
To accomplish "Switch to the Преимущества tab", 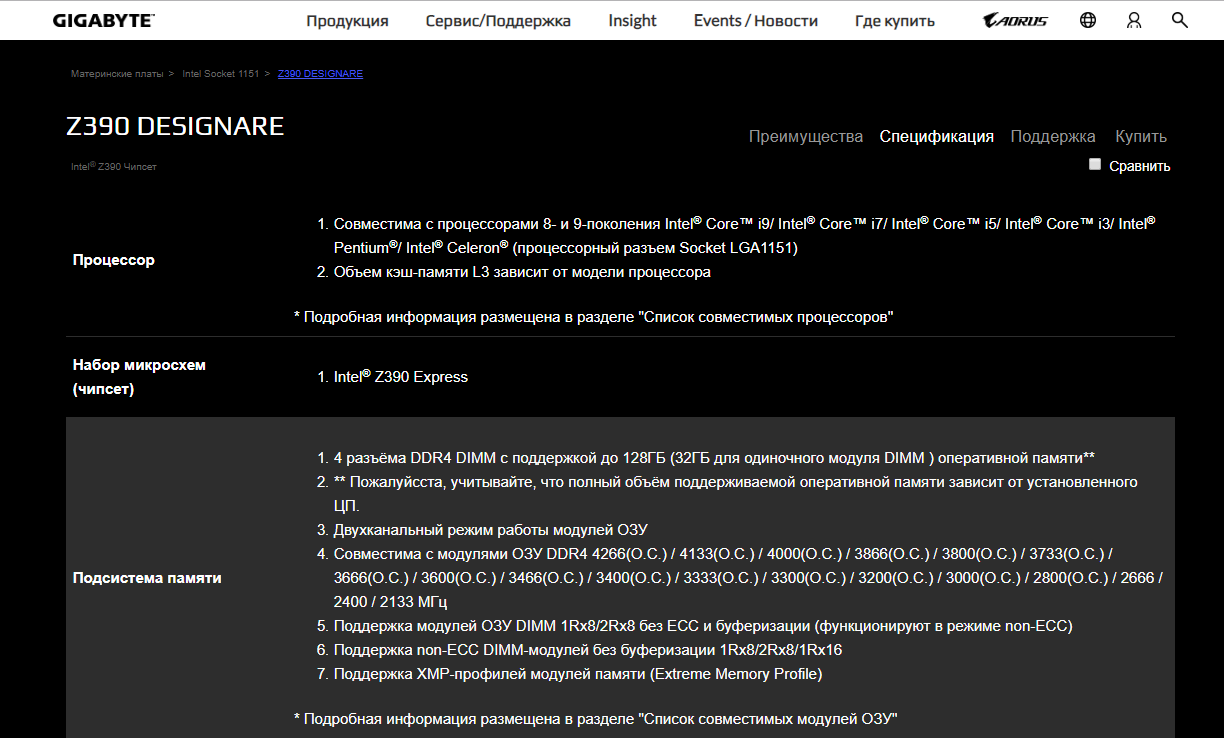I will 806,137.
